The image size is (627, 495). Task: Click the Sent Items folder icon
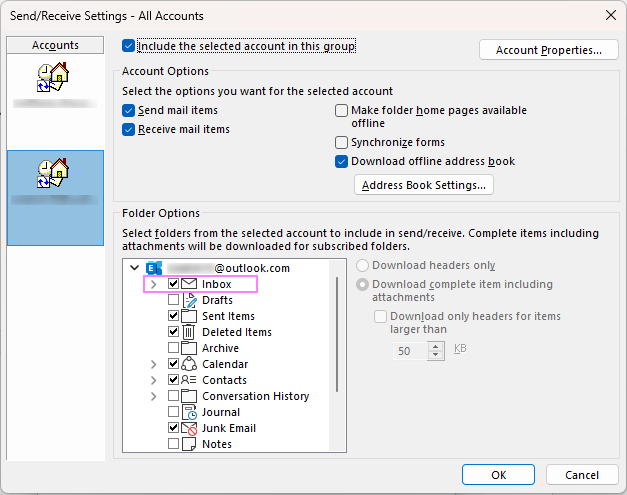[x=189, y=316]
